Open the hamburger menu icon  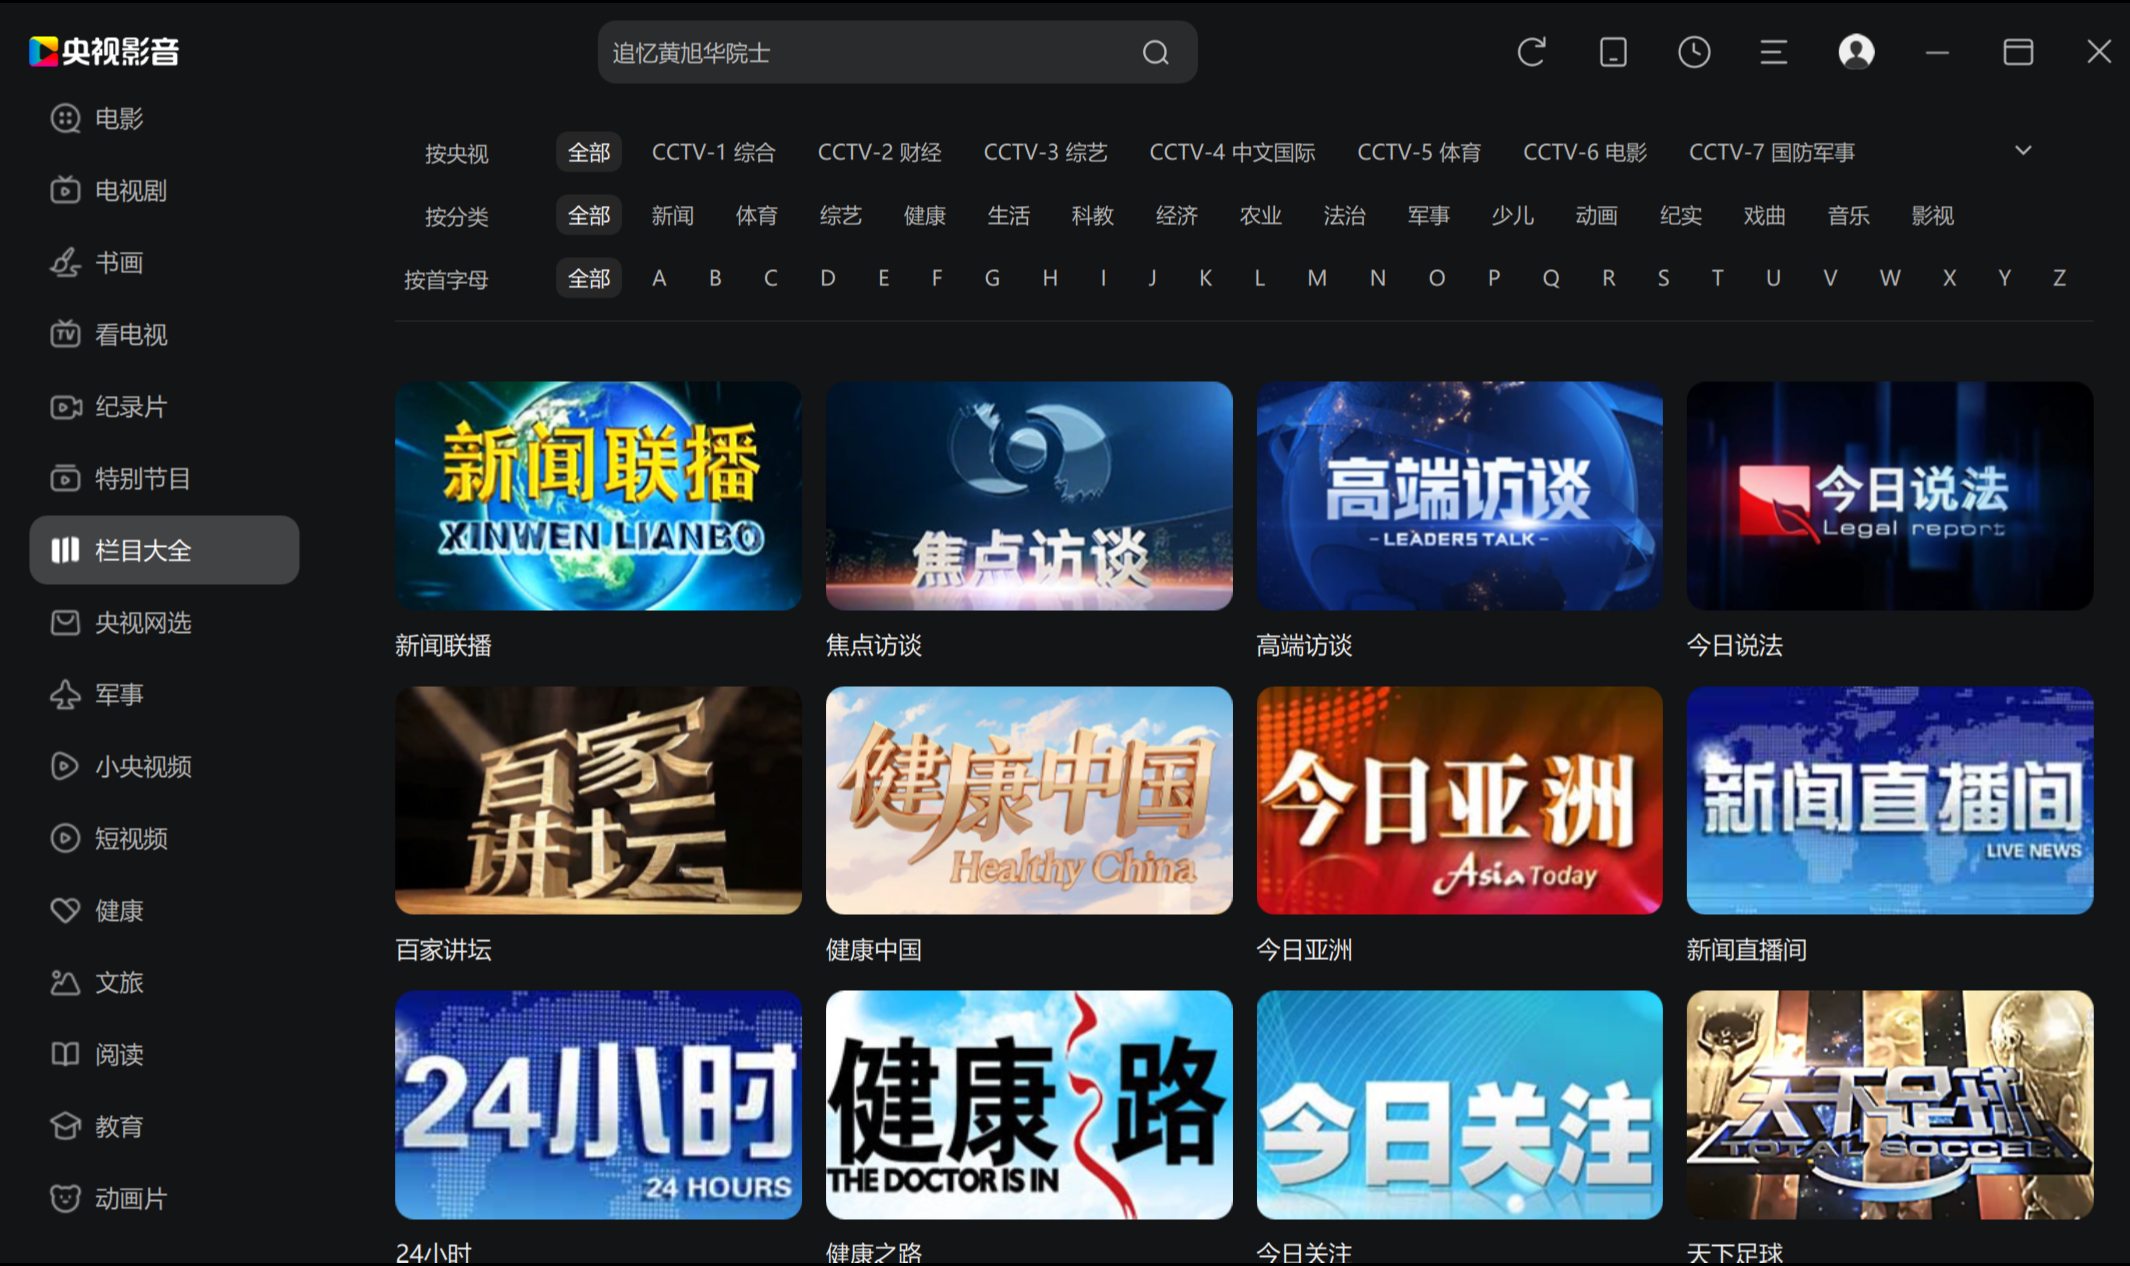[x=1774, y=52]
